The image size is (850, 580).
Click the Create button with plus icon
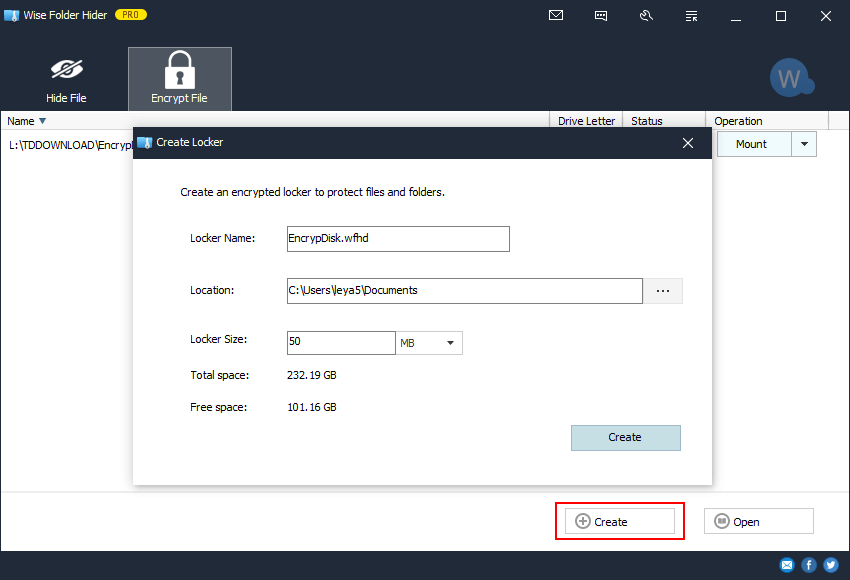click(x=620, y=521)
